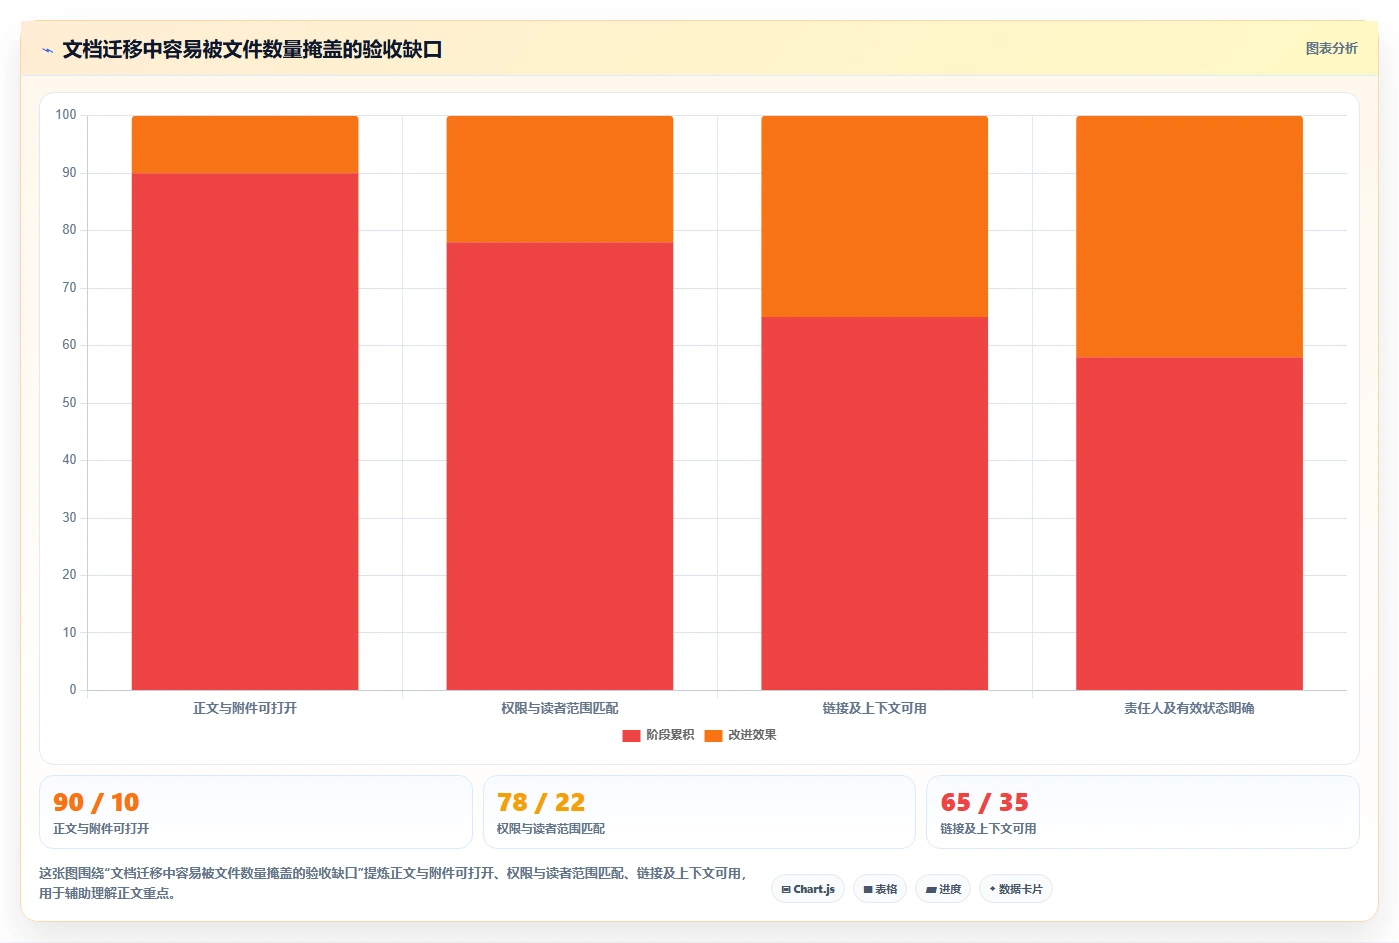Open the 78 / 22 data card
1399x943 pixels.
[699, 812]
